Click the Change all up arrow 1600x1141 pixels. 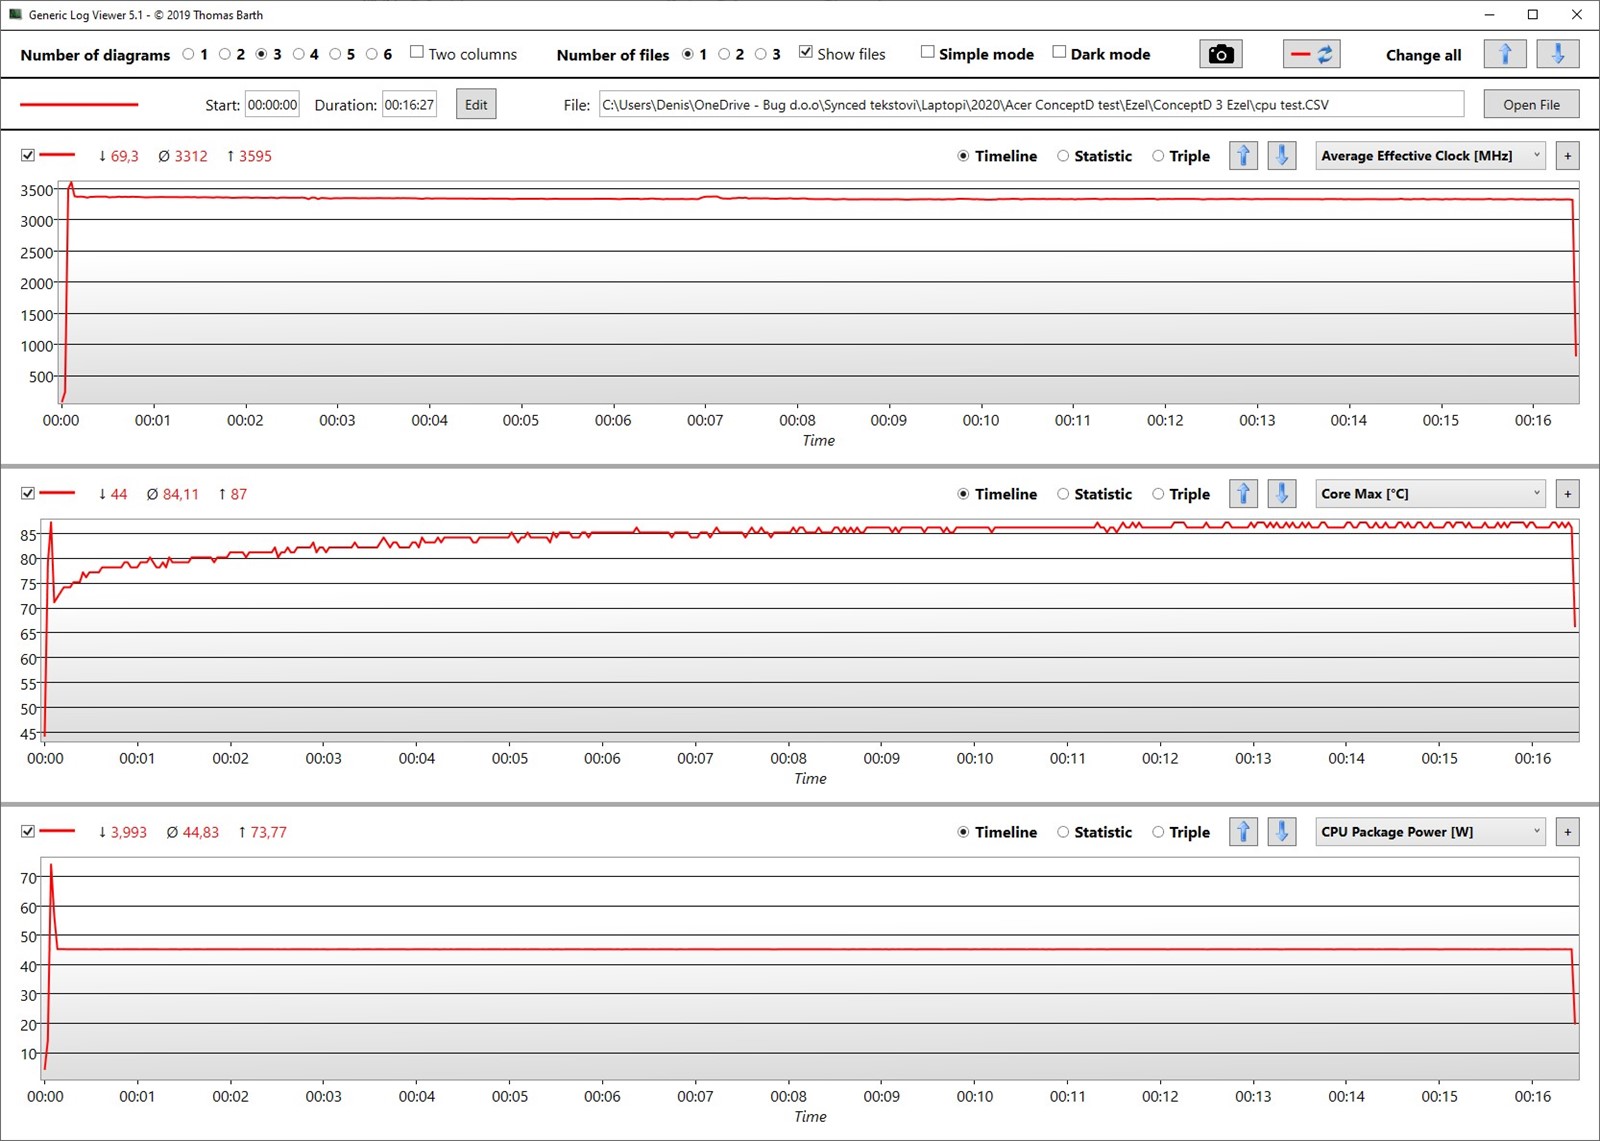pyautogui.click(x=1505, y=54)
